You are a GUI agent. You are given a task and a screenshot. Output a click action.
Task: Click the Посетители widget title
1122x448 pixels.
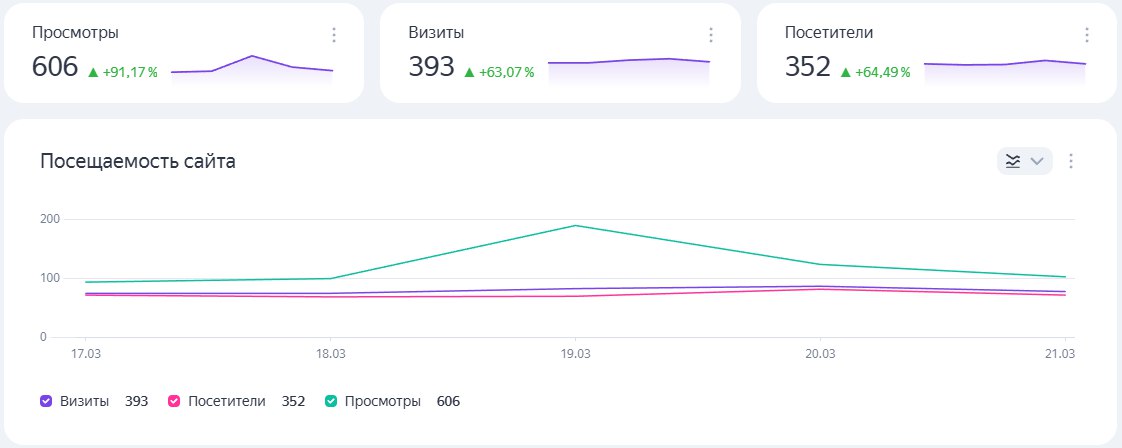click(829, 32)
